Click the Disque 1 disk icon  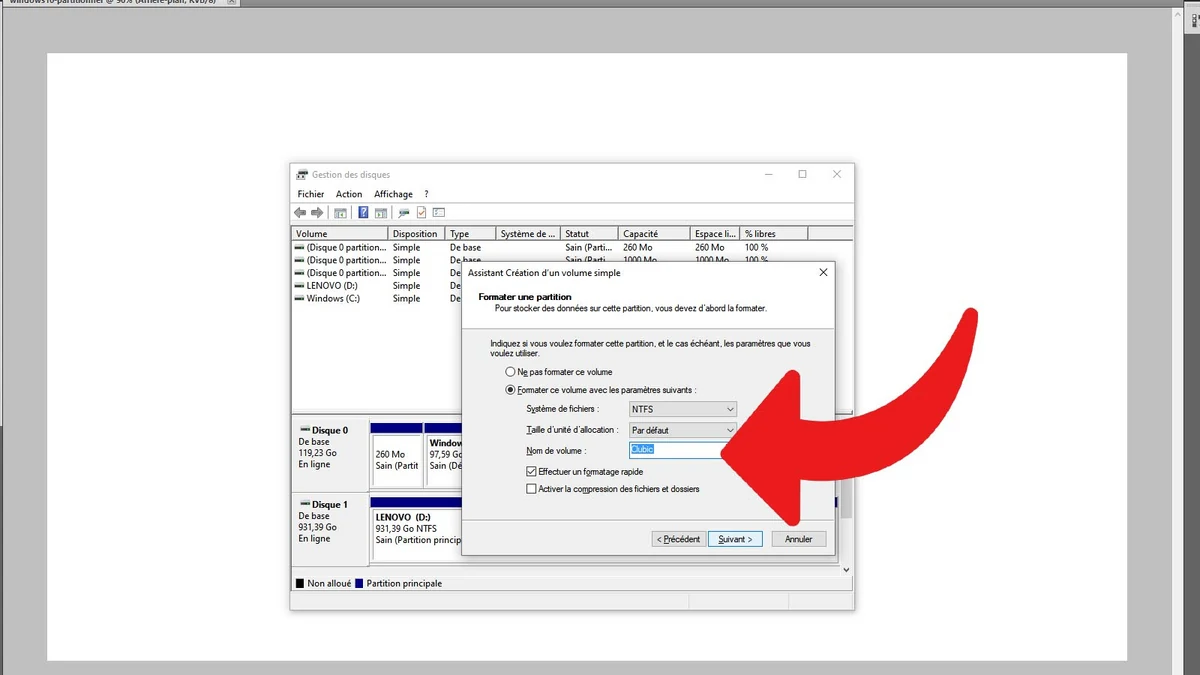pos(304,505)
